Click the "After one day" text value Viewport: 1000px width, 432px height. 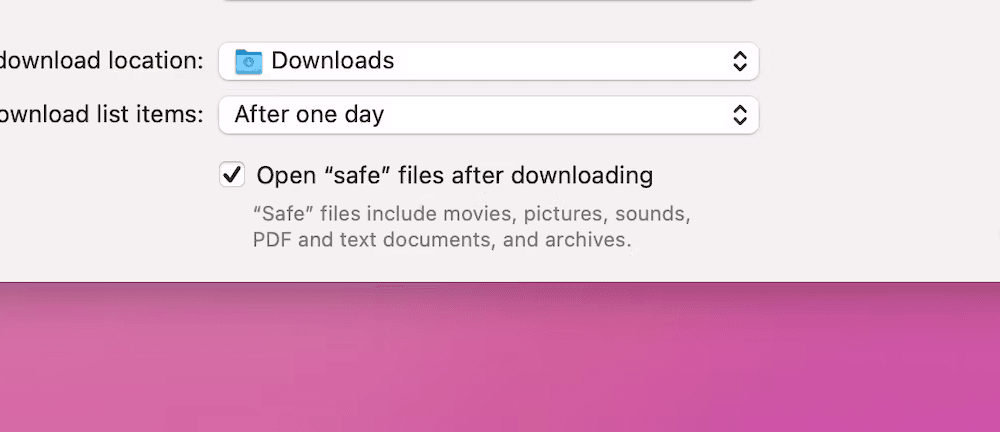pyautogui.click(x=309, y=115)
